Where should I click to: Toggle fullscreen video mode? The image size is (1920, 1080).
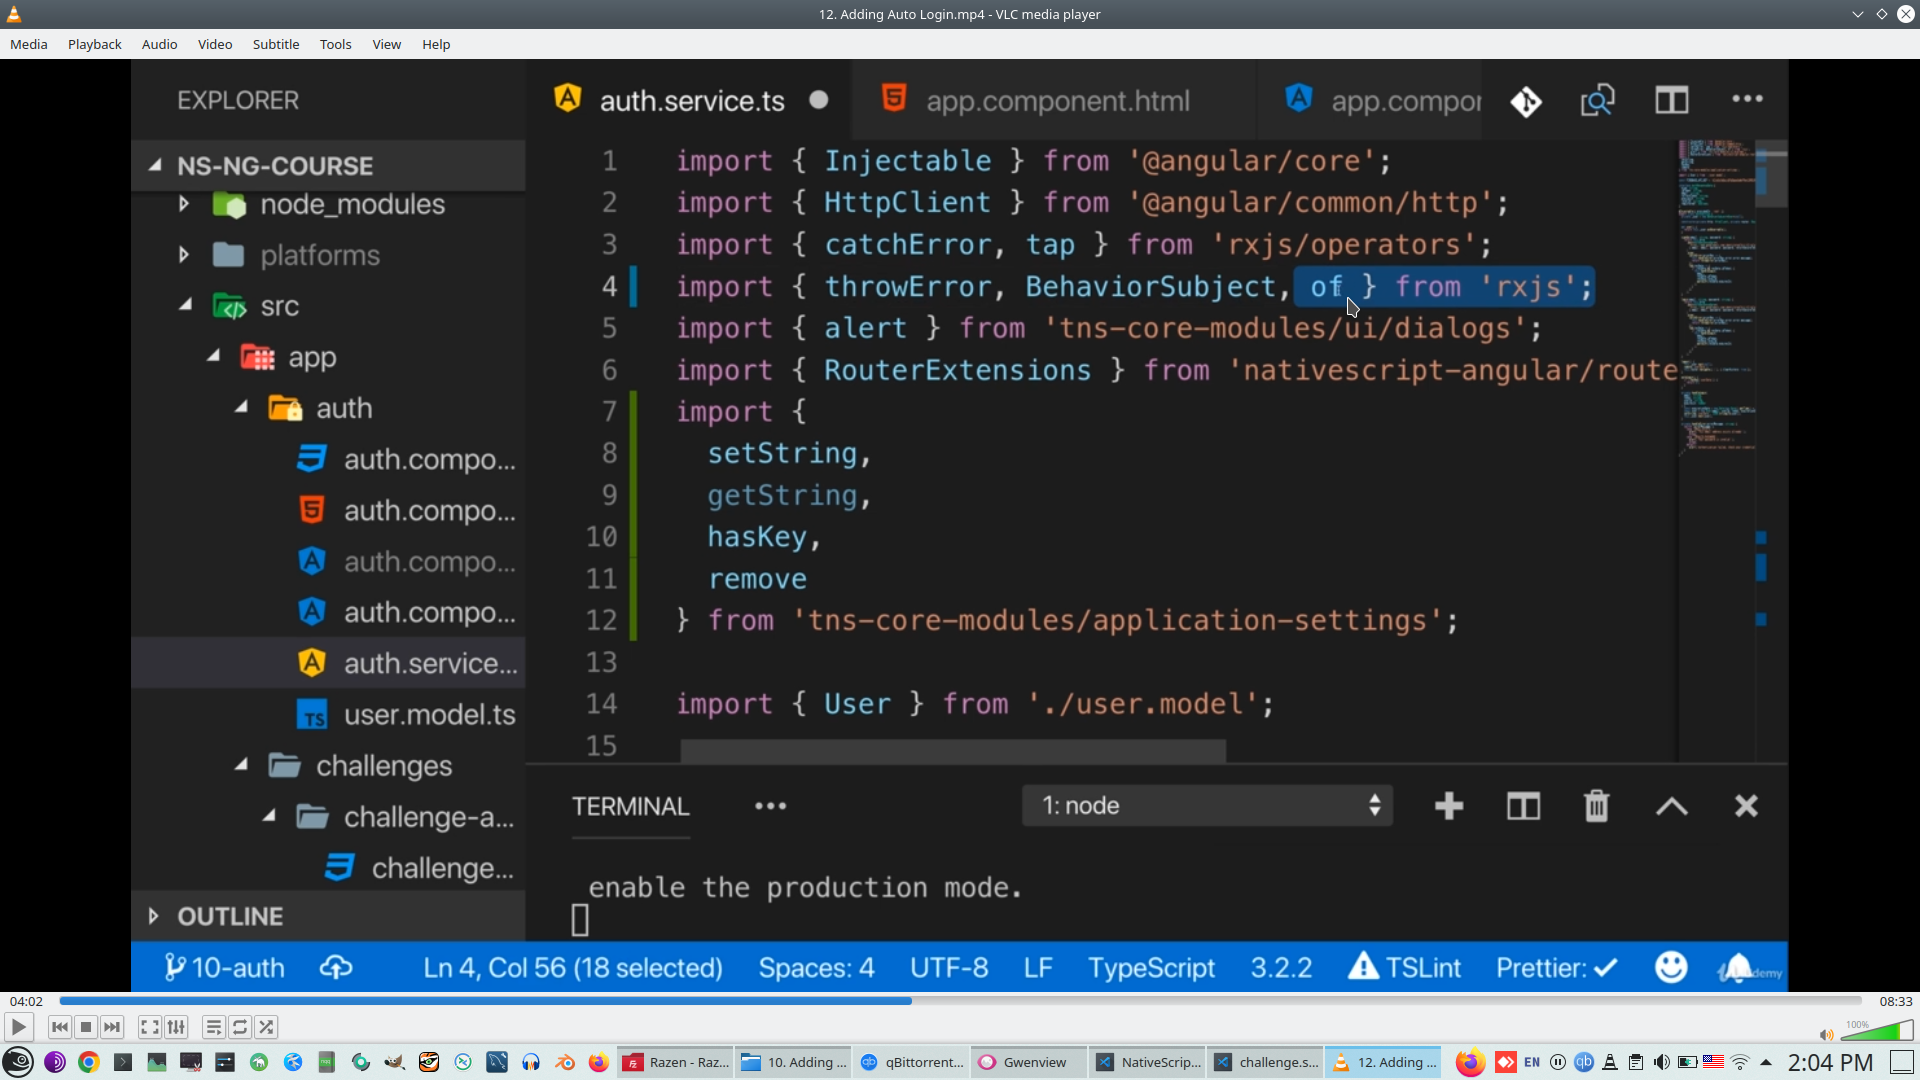tap(149, 1027)
